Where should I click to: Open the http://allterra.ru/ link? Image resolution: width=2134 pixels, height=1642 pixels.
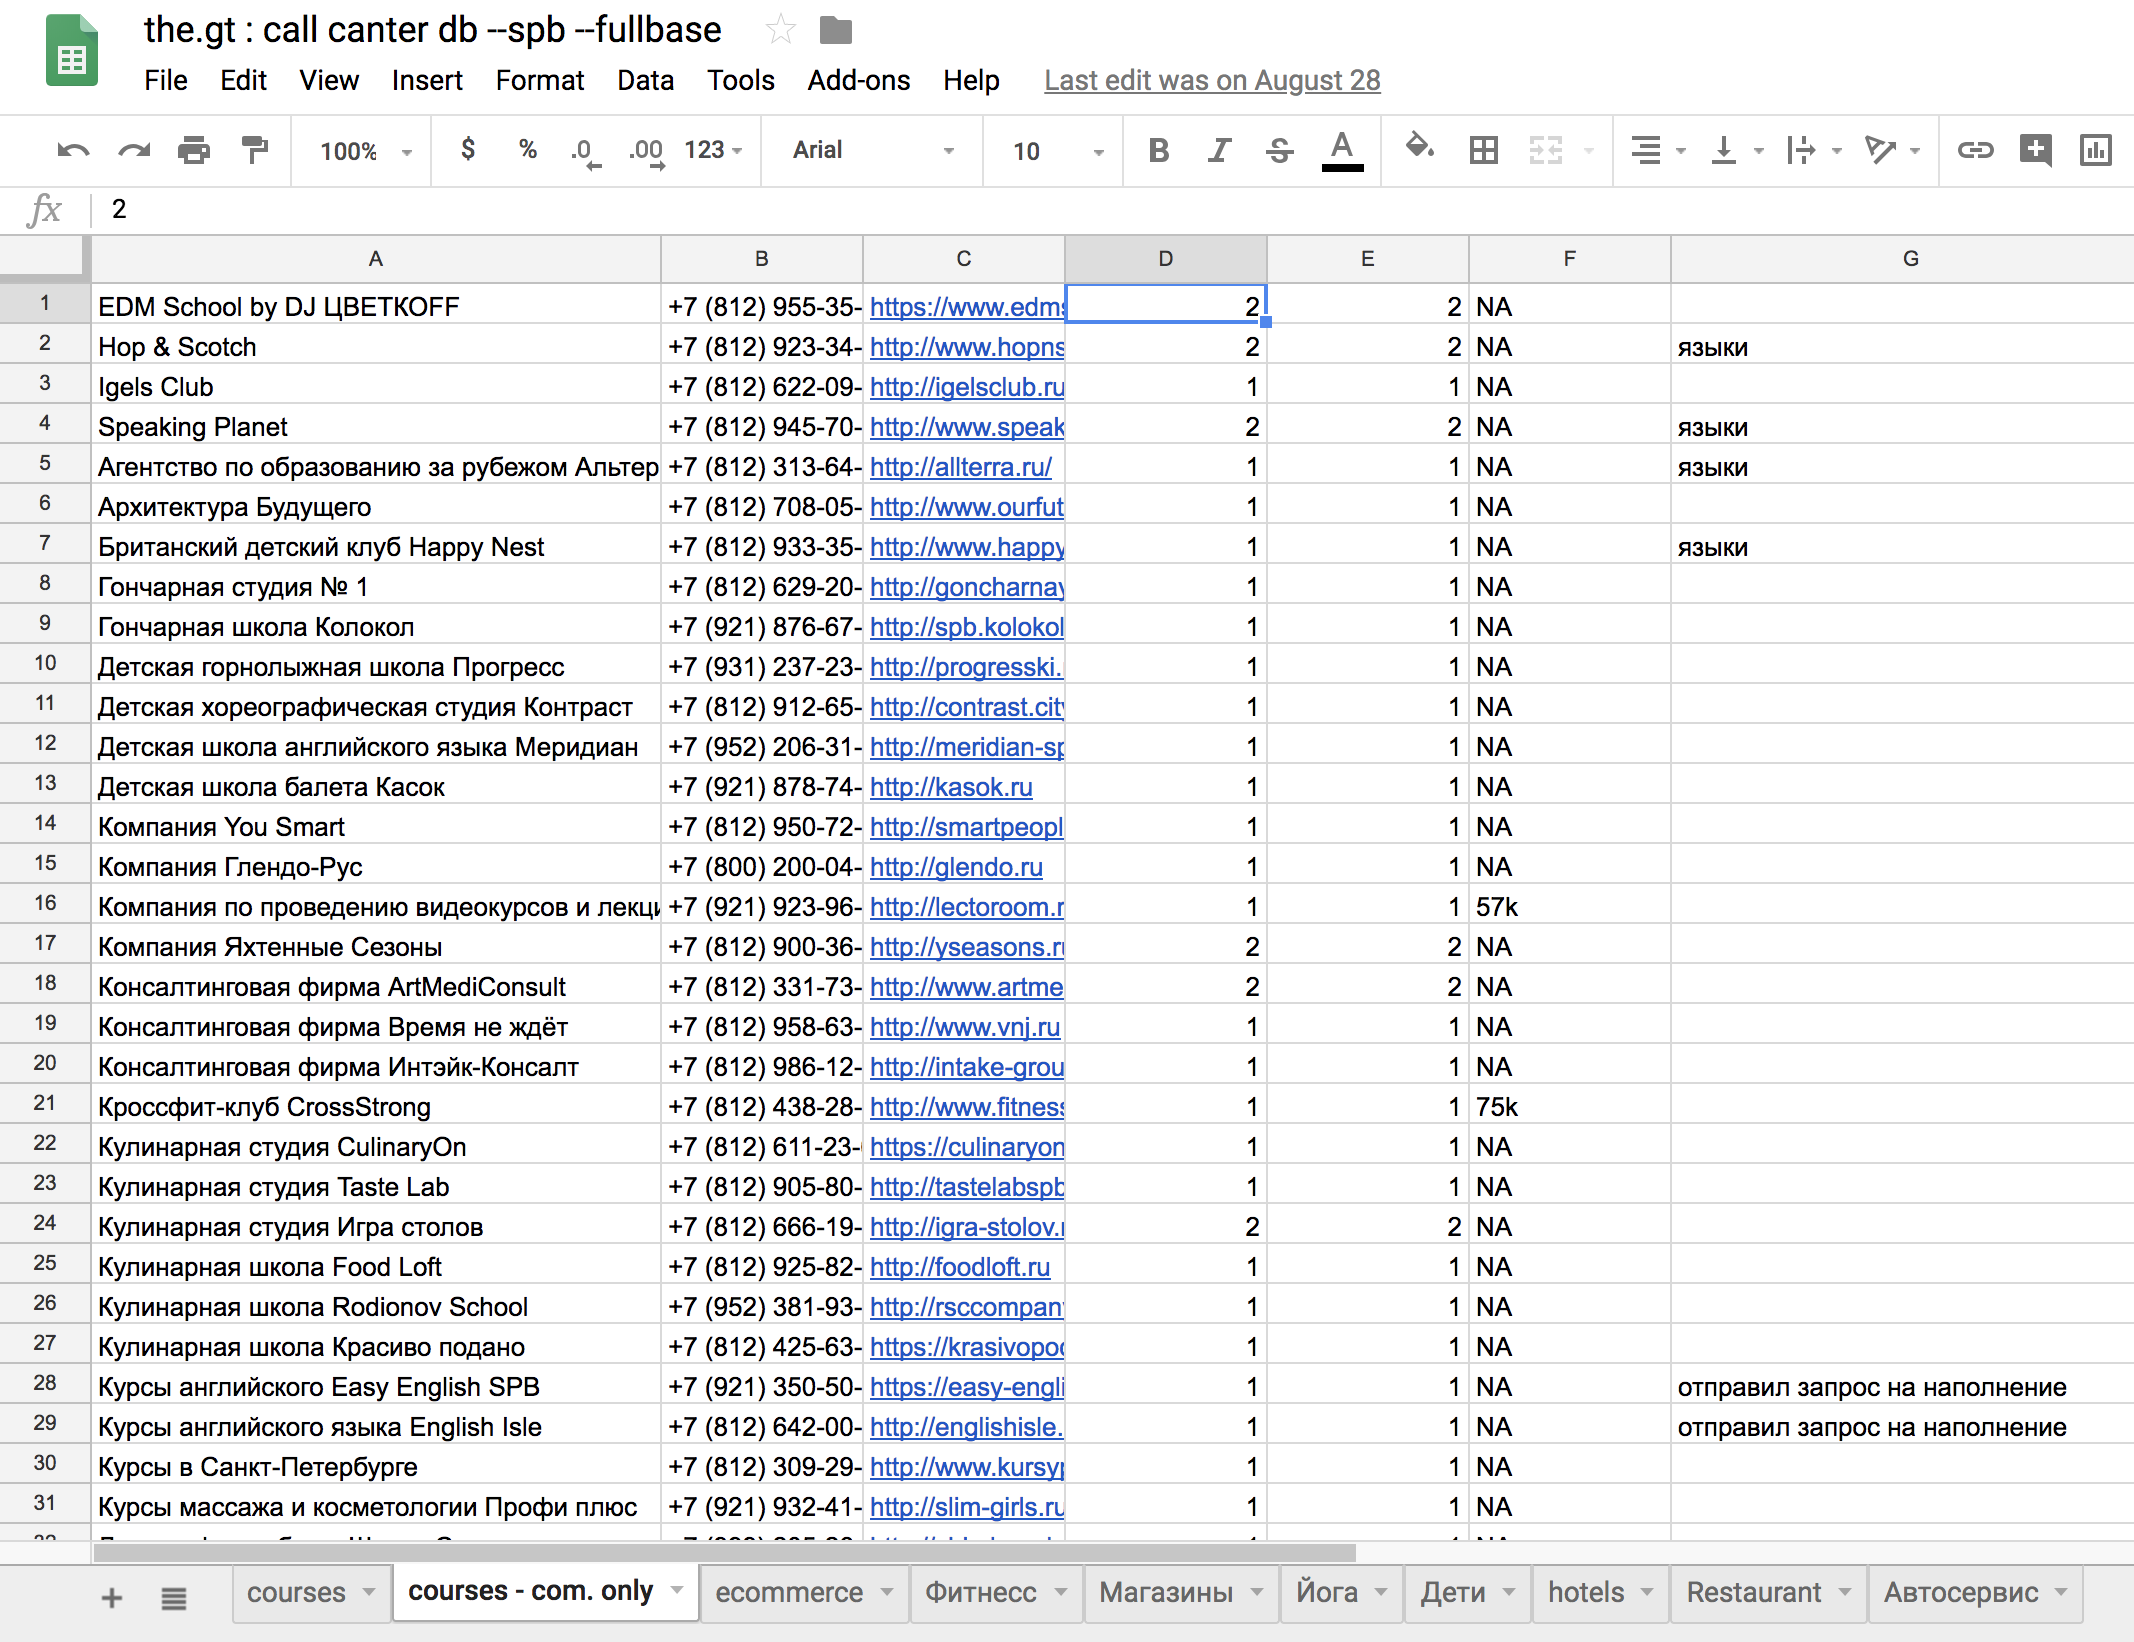[x=961, y=467]
